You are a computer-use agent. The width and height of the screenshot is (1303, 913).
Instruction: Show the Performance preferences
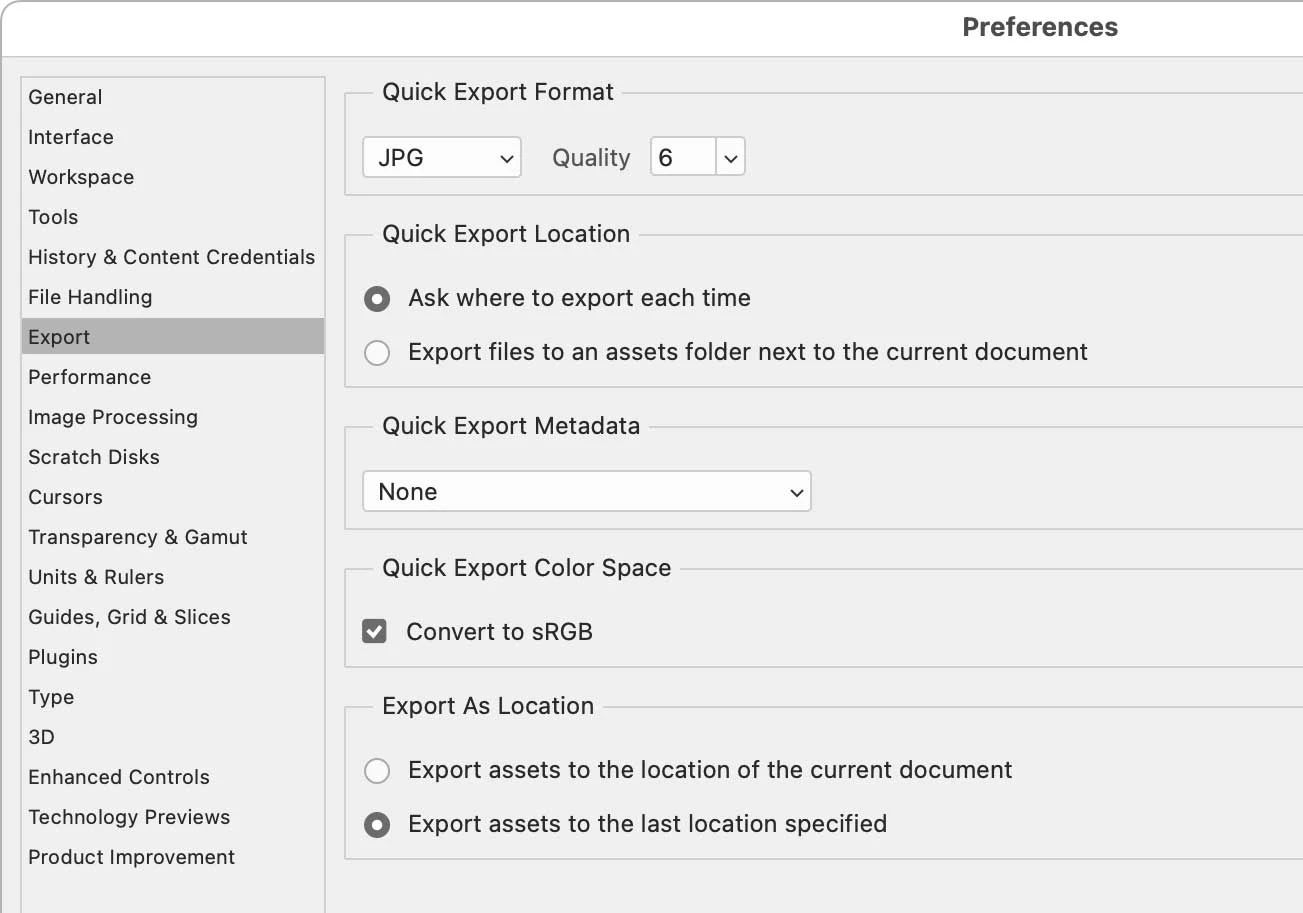click(x=90, y=377)
